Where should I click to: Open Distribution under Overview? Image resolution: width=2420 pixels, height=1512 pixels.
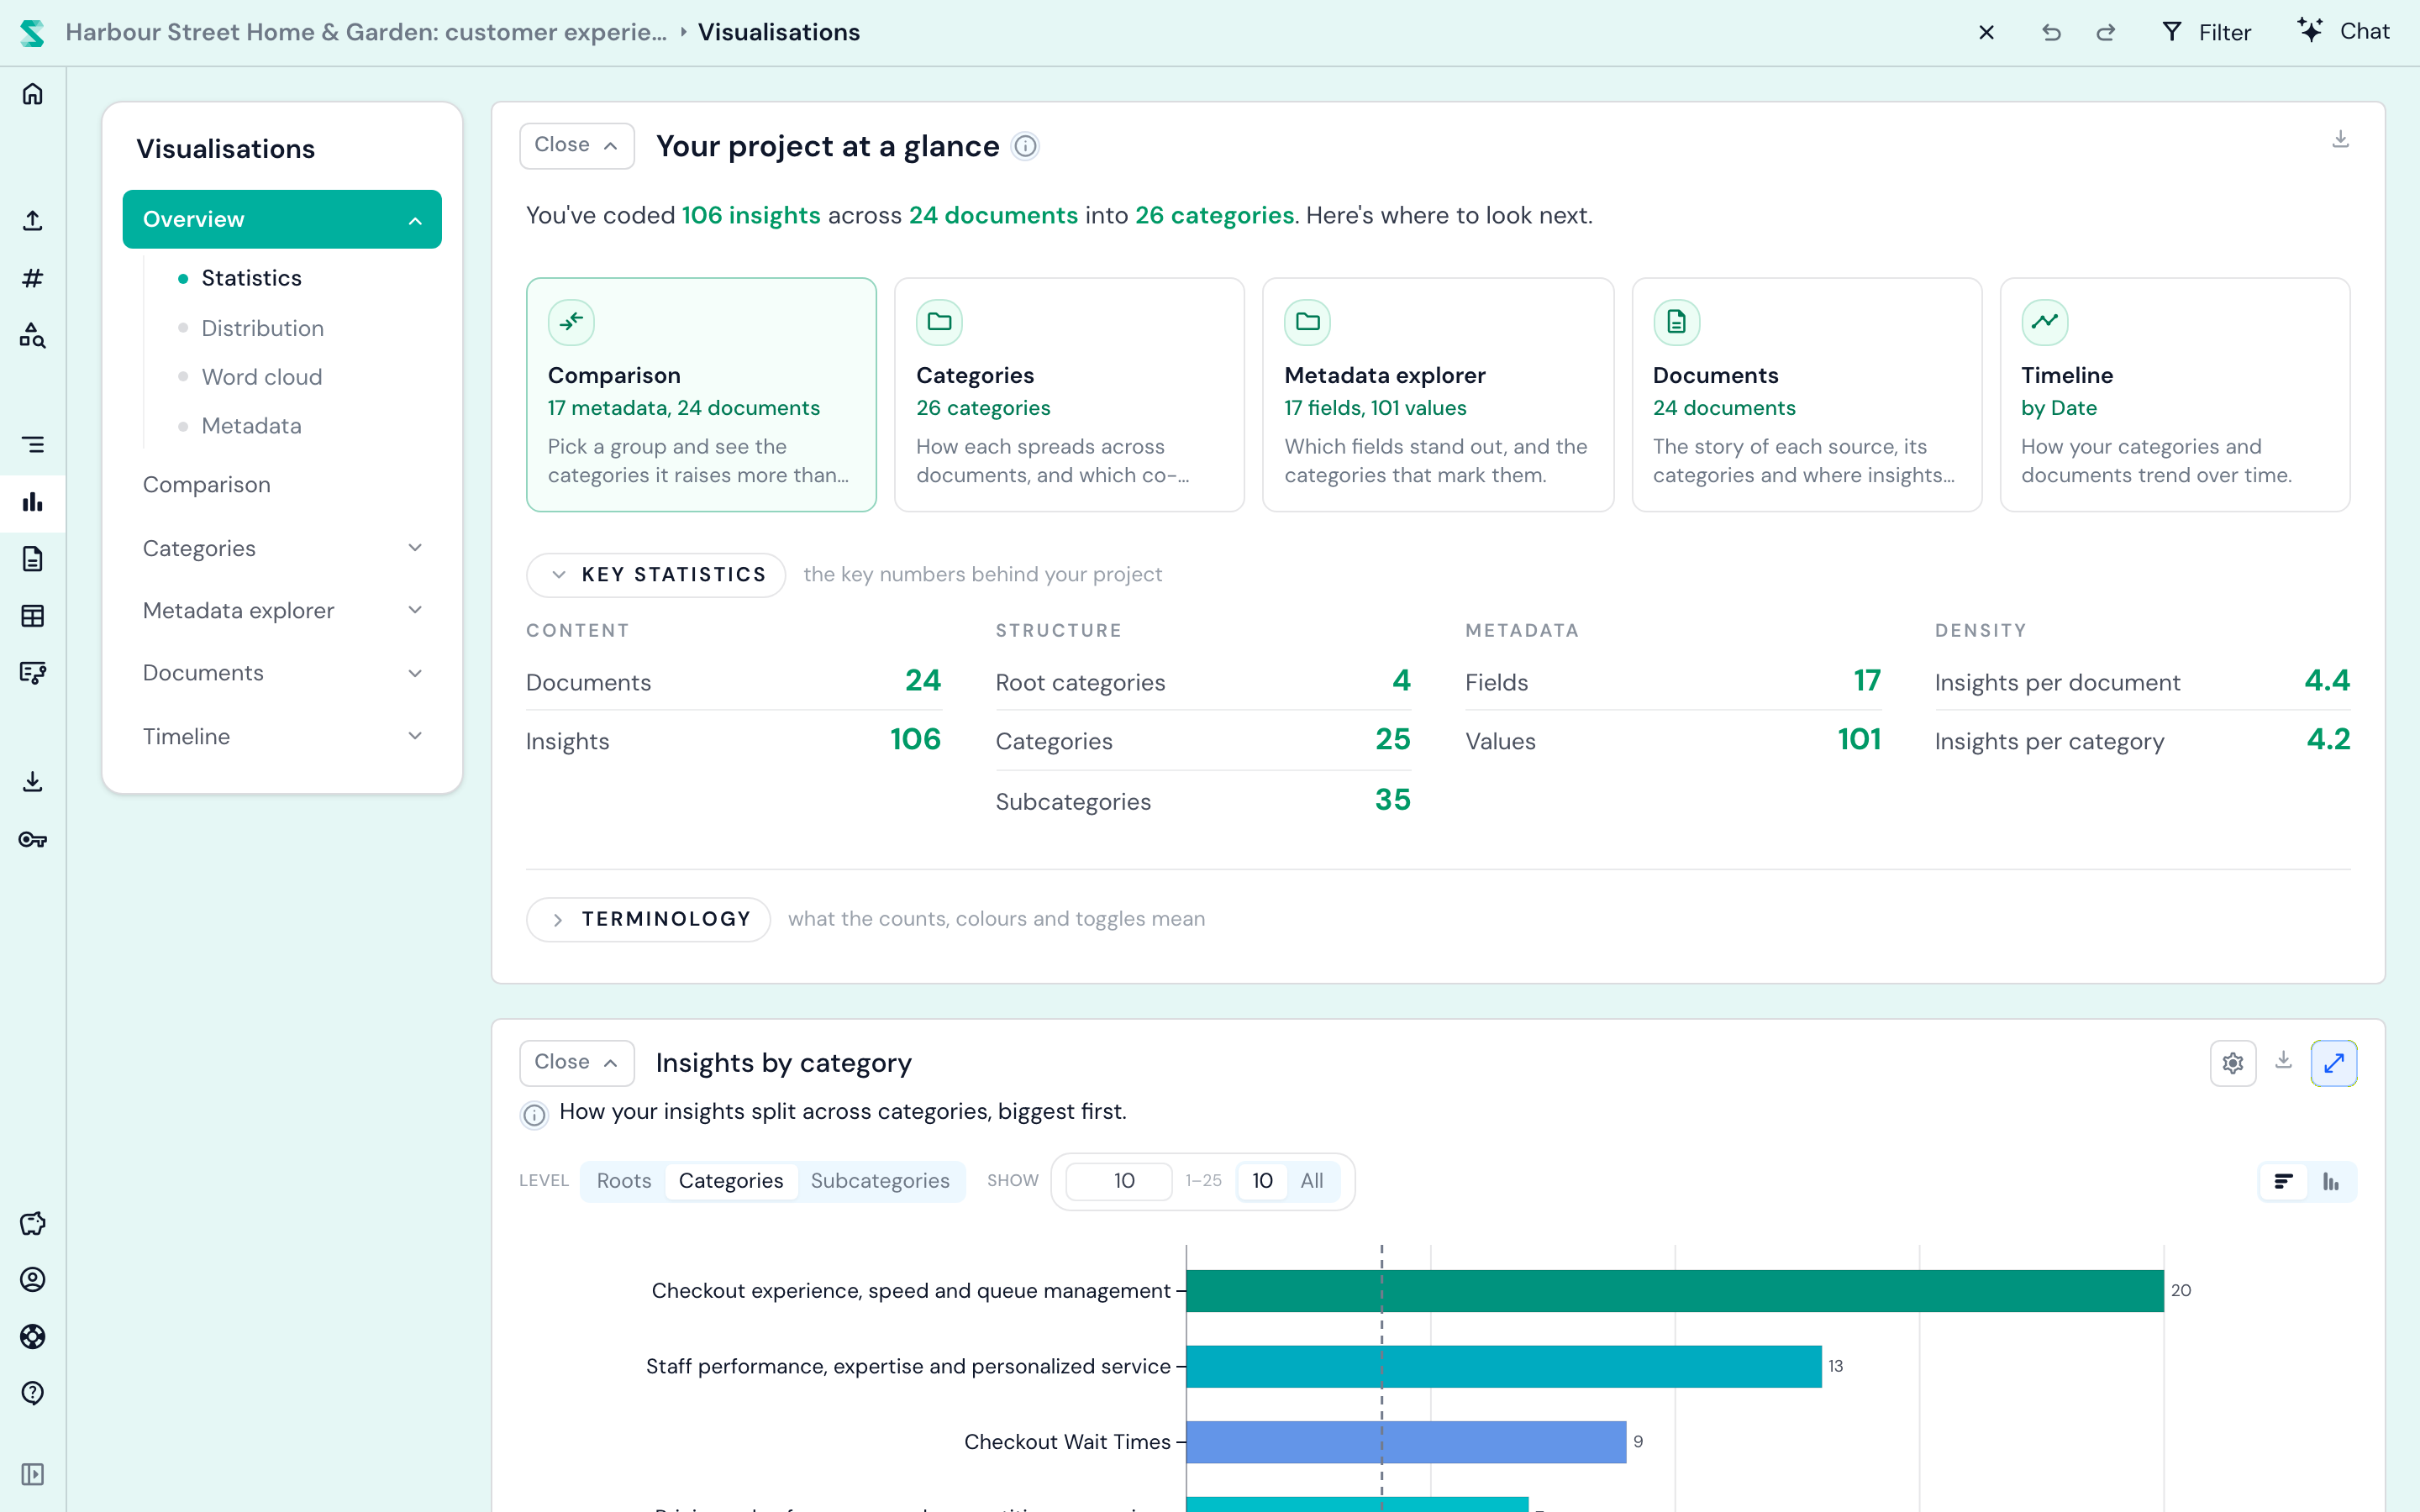(262, 328)
